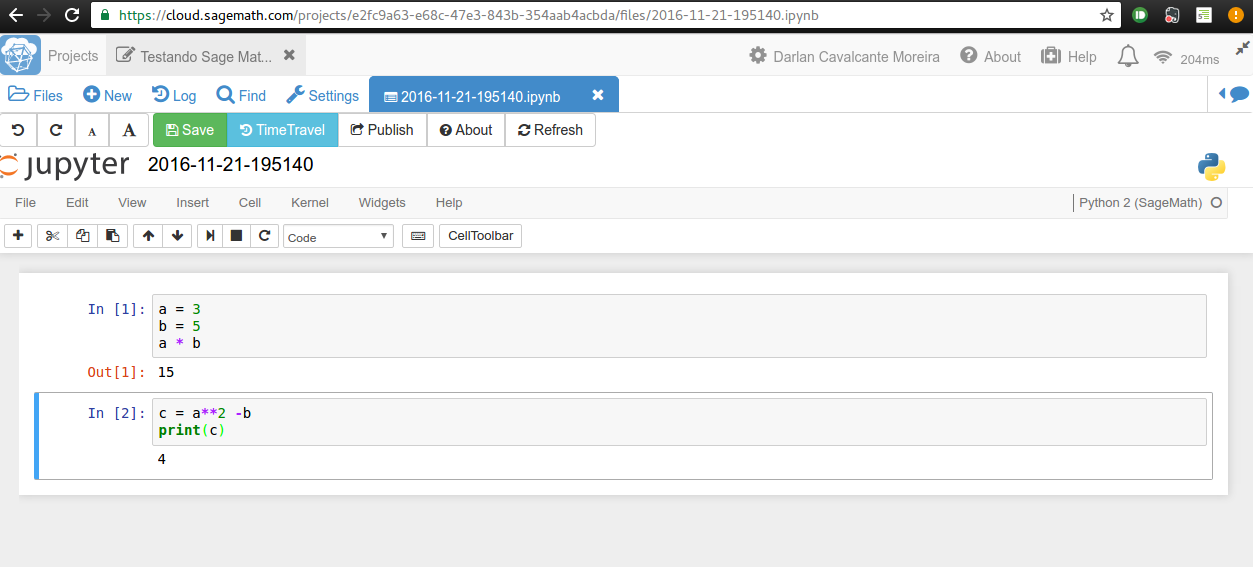The width and height of the screenshot is (1253, 567).
Task: Open the Cell menu
Action: (x=250, y=202)
